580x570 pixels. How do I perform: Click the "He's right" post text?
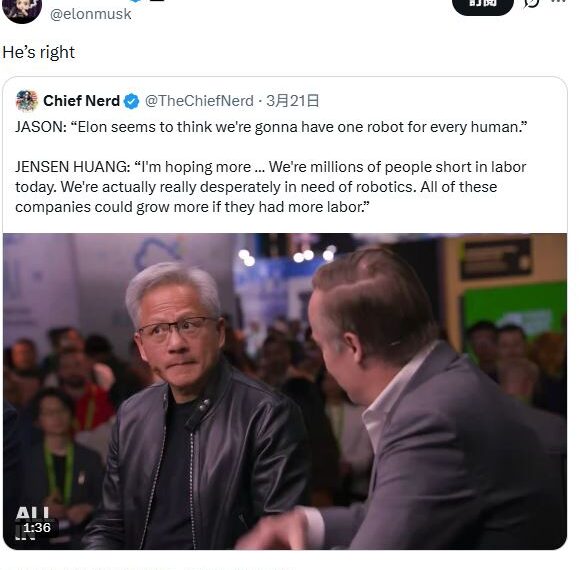pyautogui.click(x=38, y=52)
